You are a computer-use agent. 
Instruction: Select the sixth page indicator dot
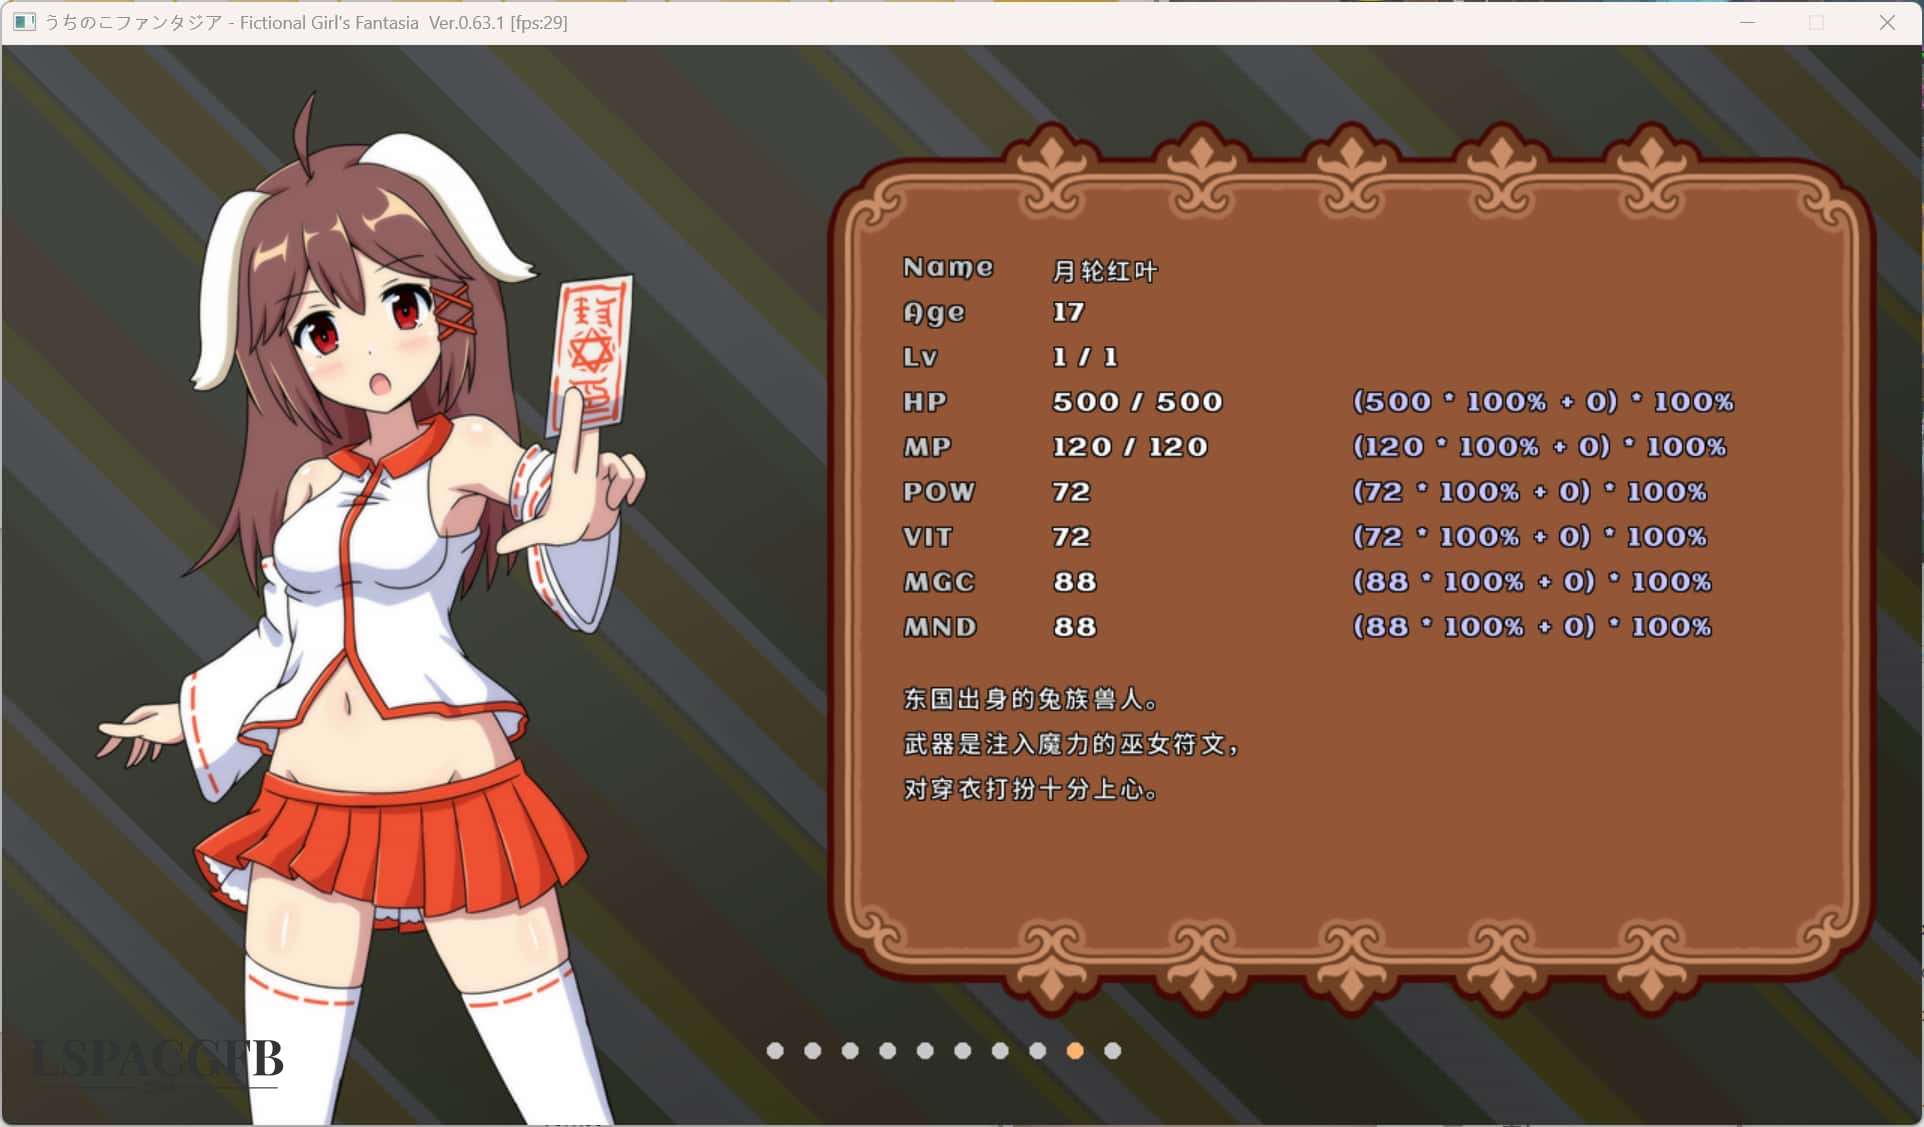tap(962, 1051)
